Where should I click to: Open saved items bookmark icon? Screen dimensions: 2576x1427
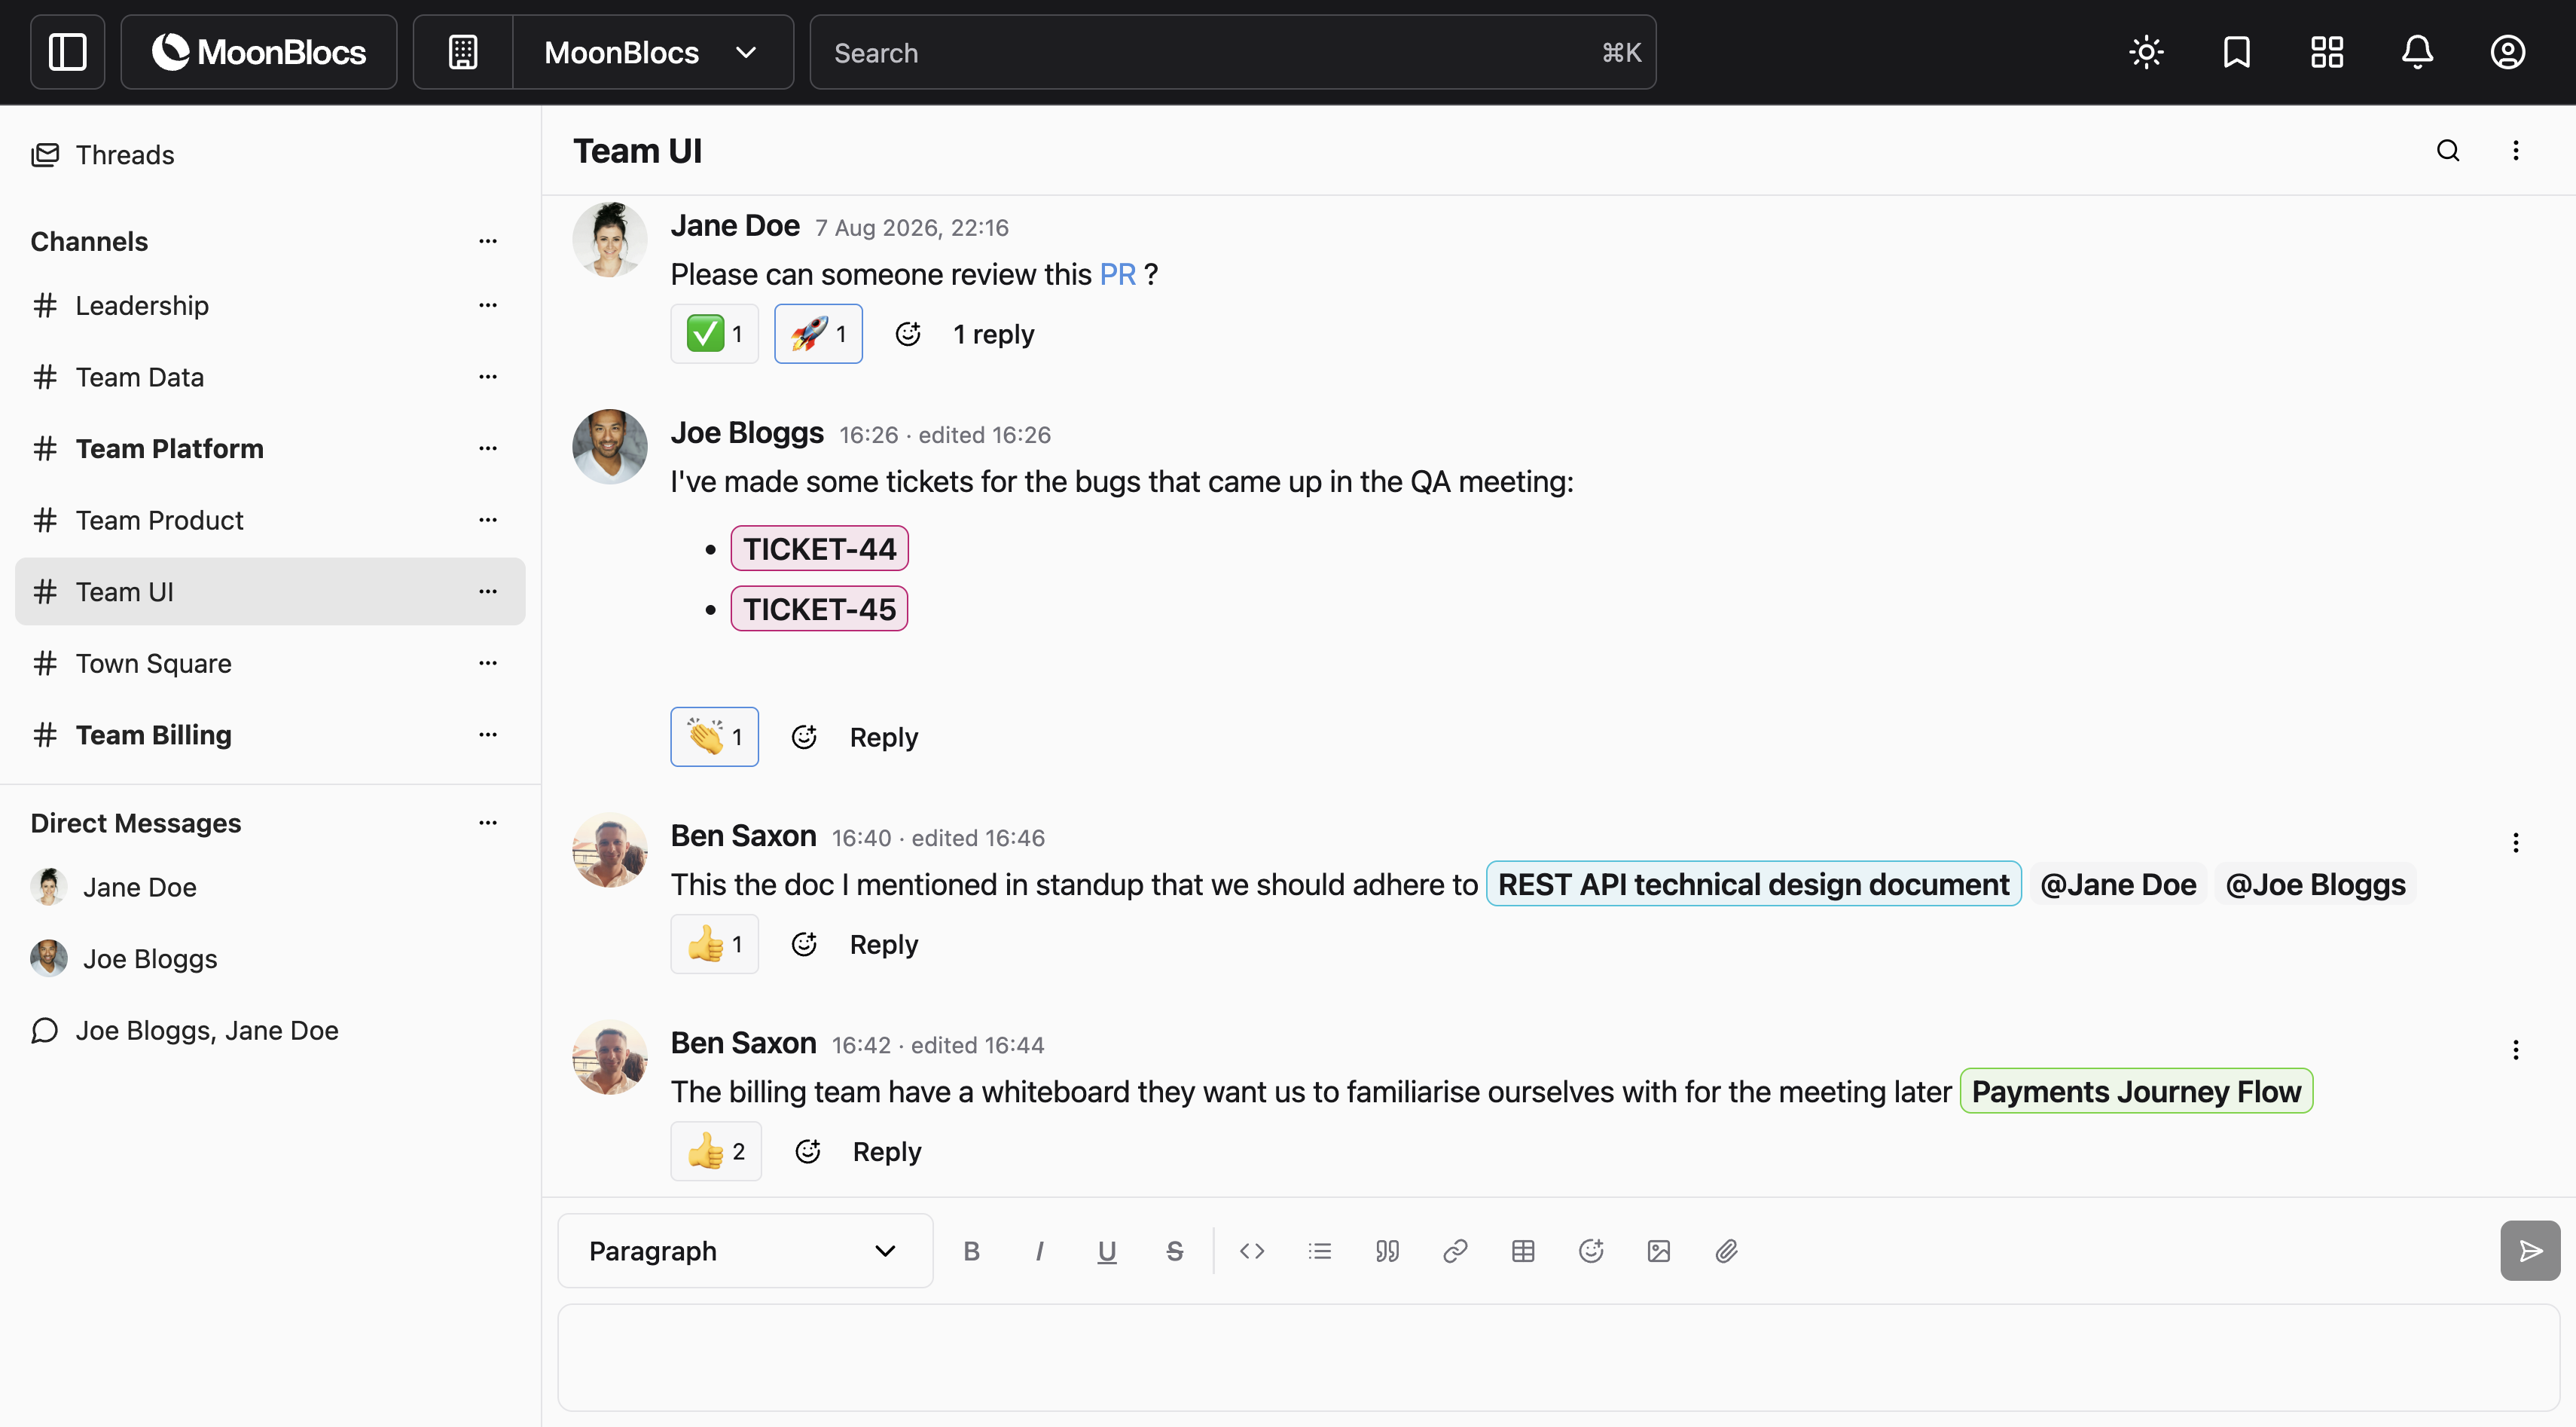pyautogui.click(x=2236, y=52)
